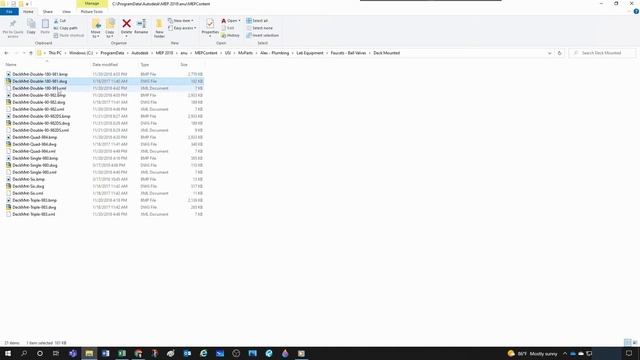This screenshot has height=360, width=640.
Task: Navigate to This PC in address bar
Action: pyautogui.click(x=55, y=53)
